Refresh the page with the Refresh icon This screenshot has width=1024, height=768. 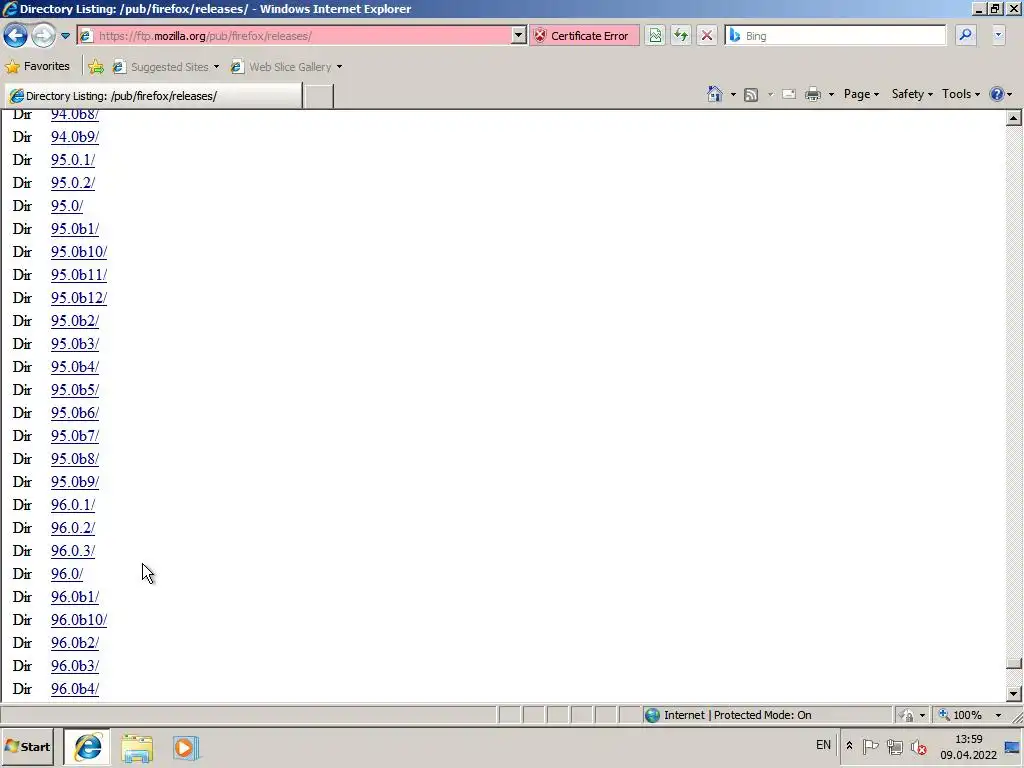tap(680, 36)
